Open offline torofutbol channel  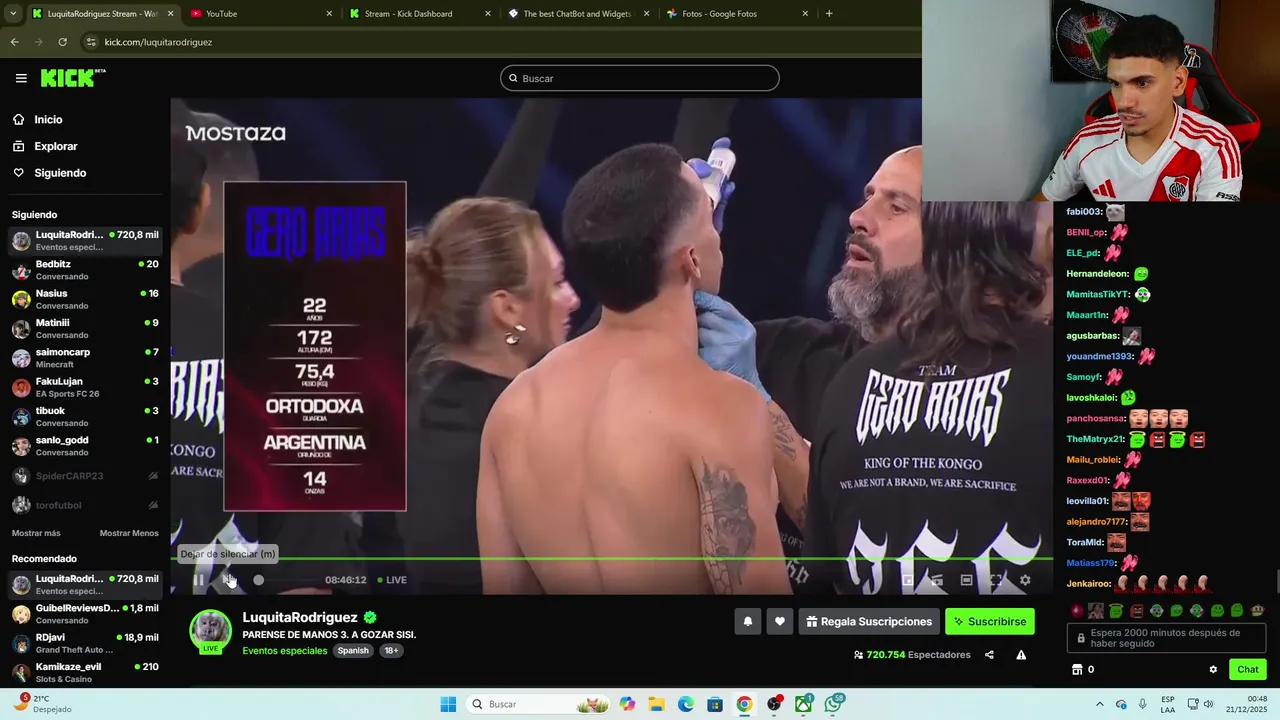coord(85,505)
